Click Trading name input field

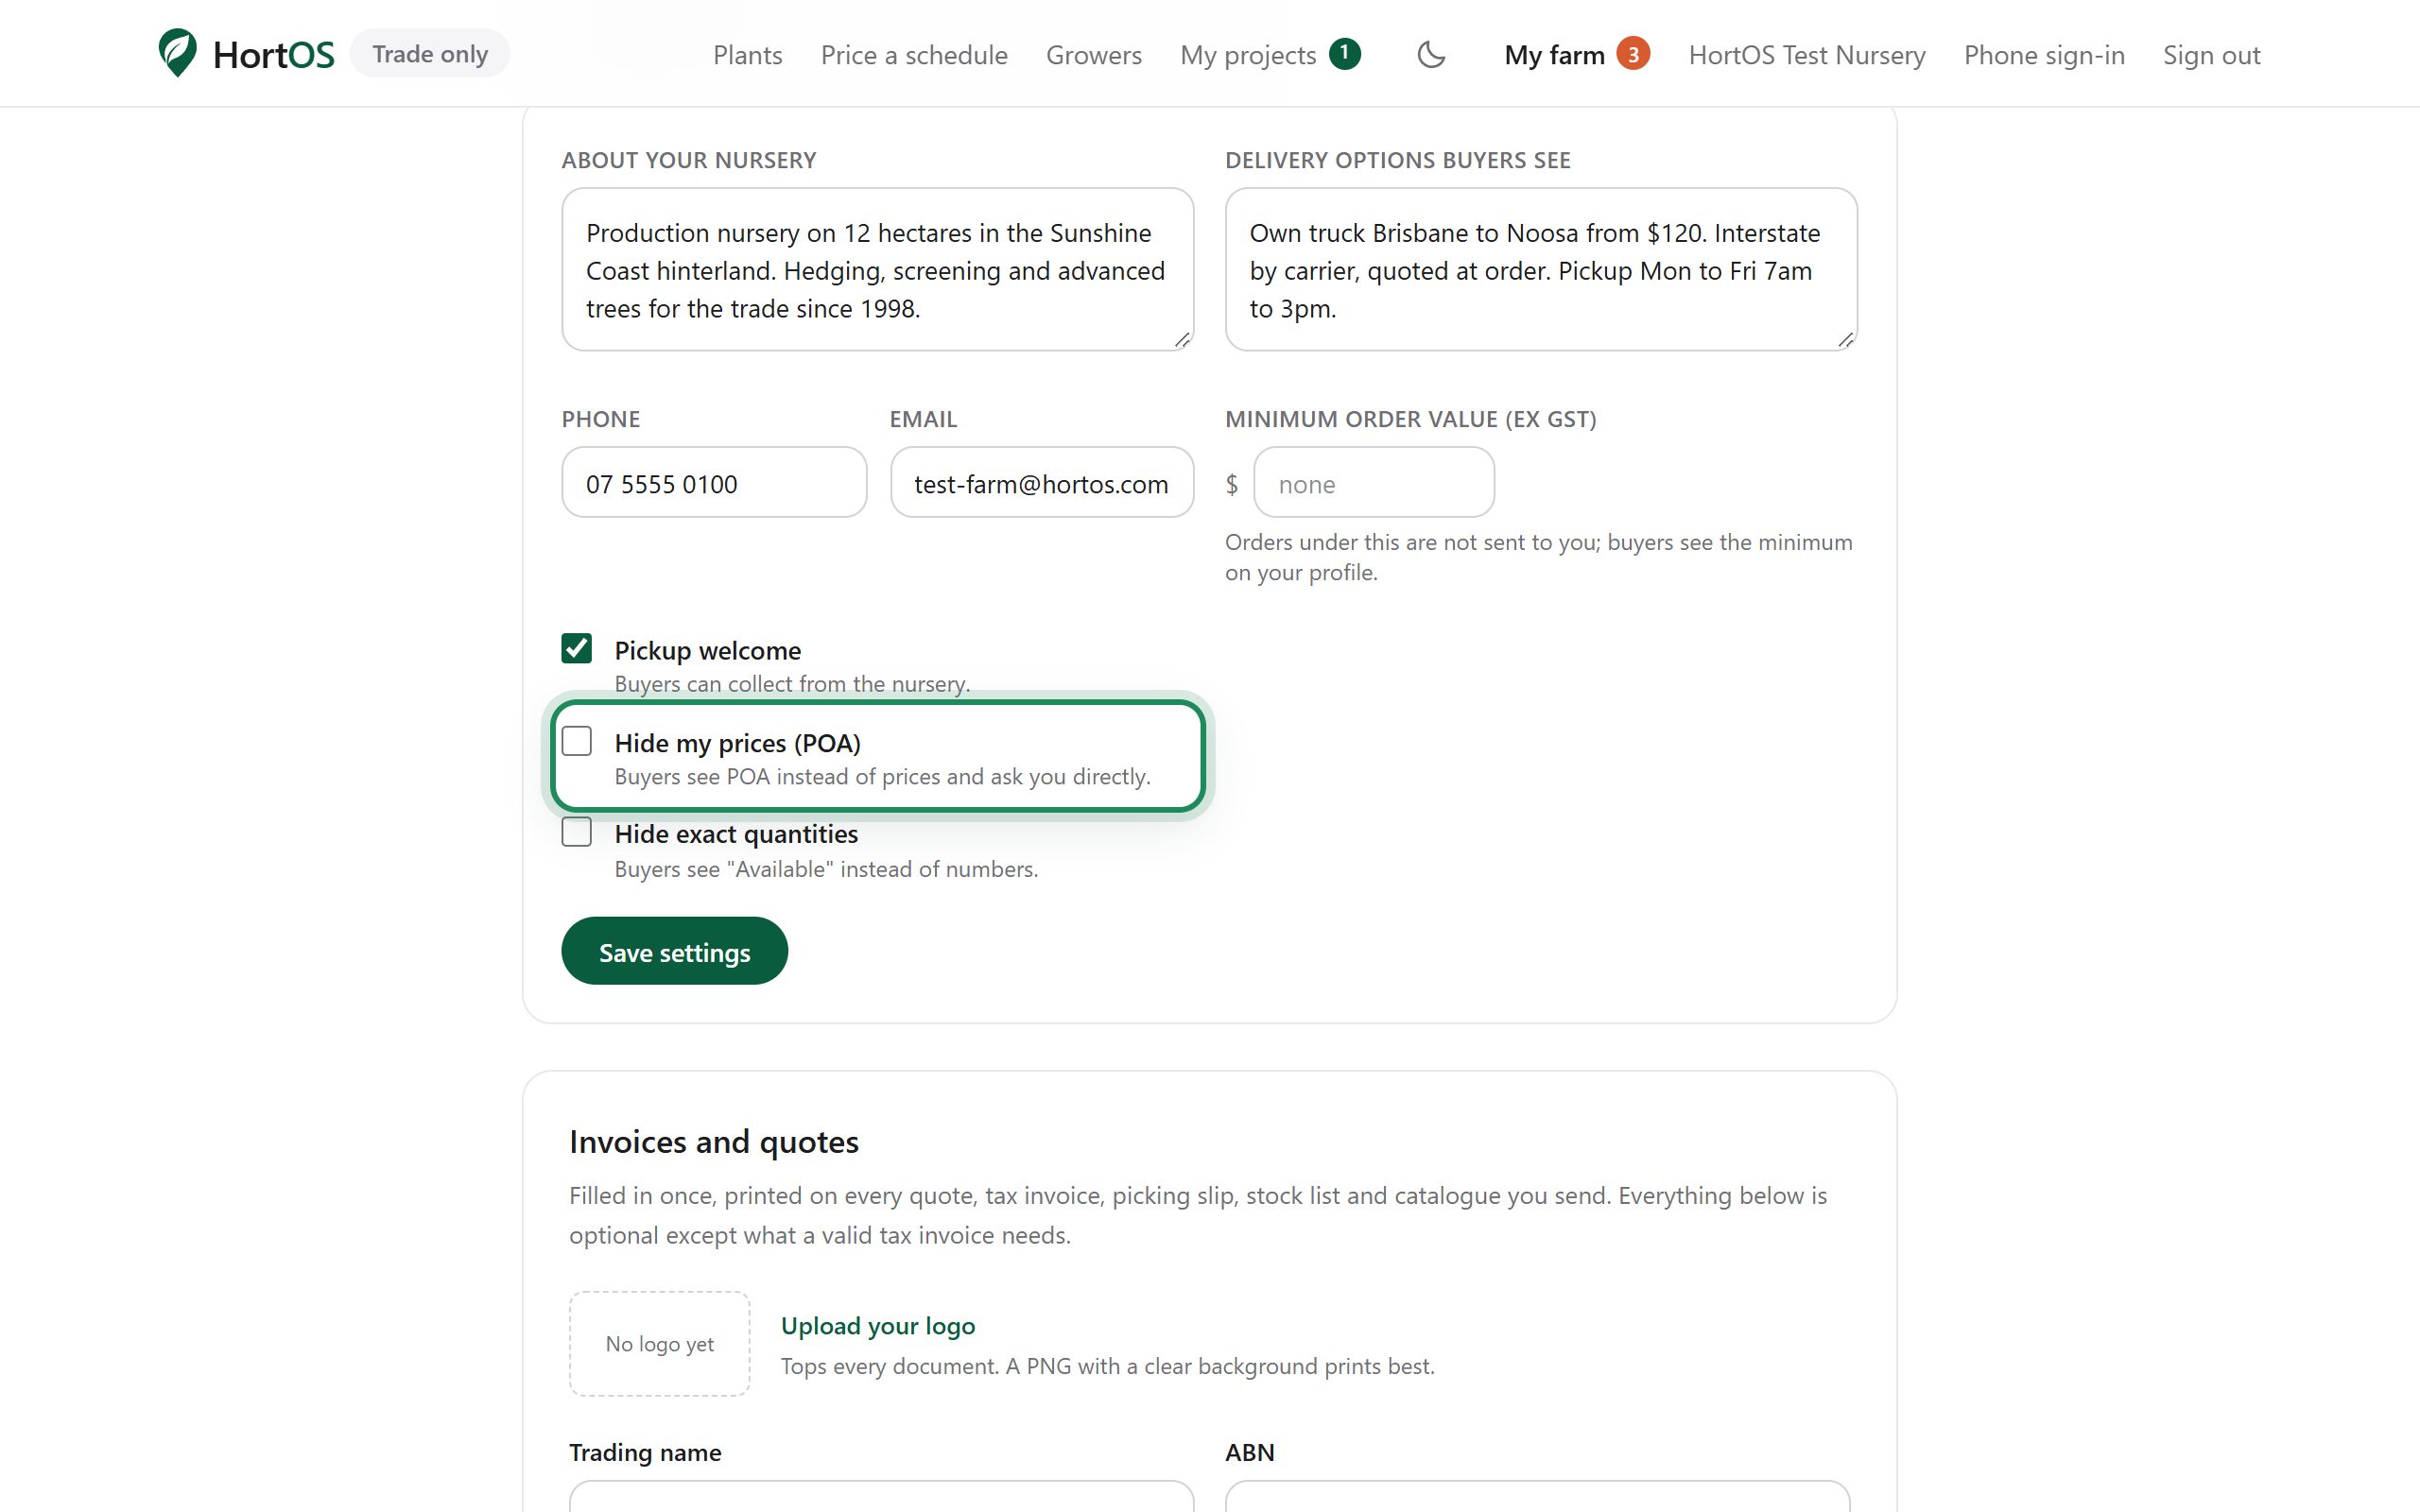[881, 1497]
